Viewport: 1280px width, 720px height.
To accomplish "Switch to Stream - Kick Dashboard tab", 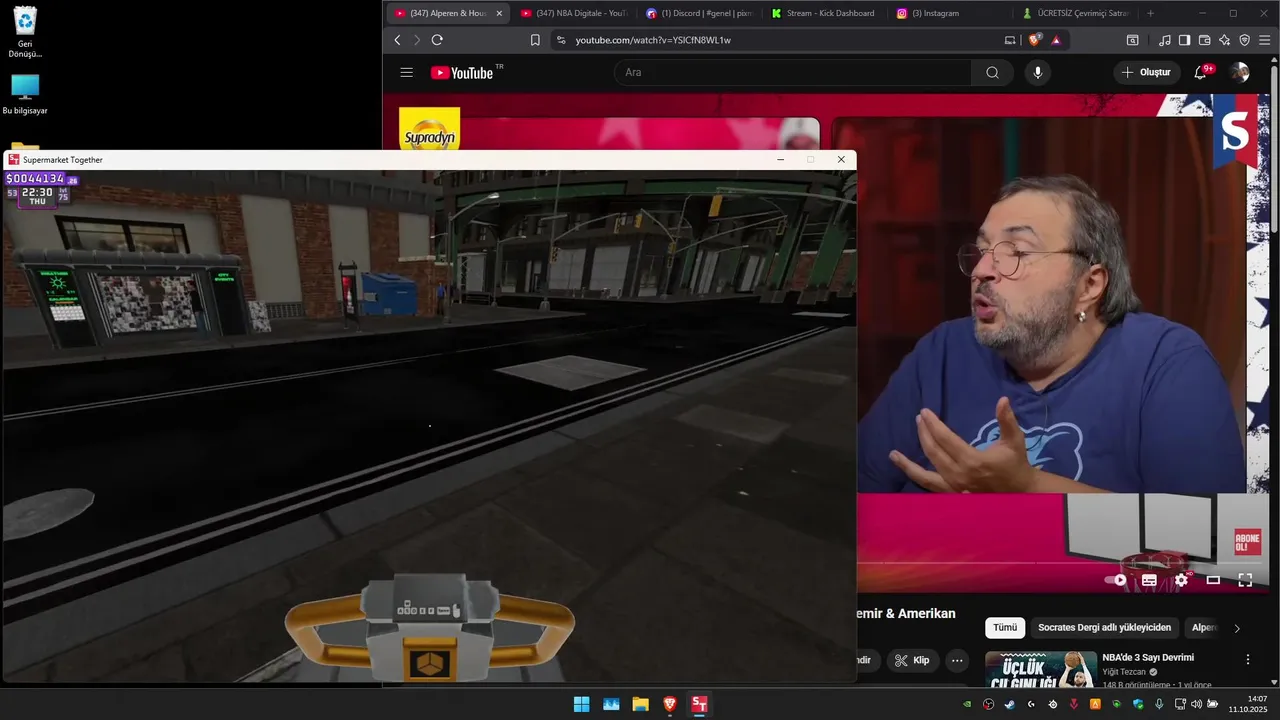I will pos(825,13).
